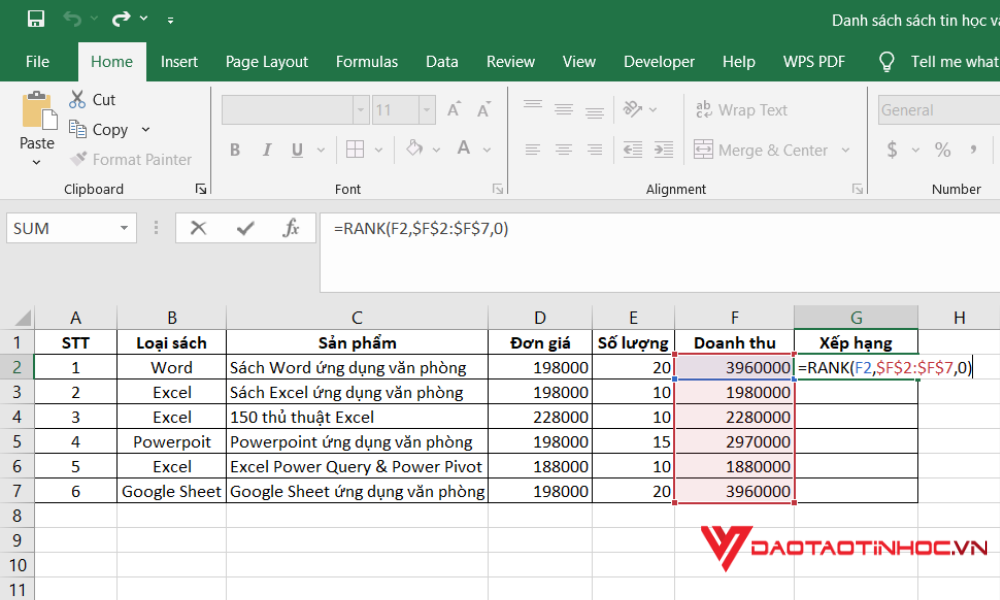Click the Format Painter button

point(131,159)
